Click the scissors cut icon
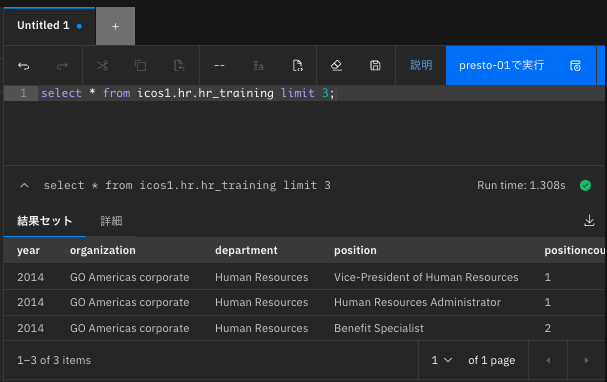607x382 pixels. point(102,65)
